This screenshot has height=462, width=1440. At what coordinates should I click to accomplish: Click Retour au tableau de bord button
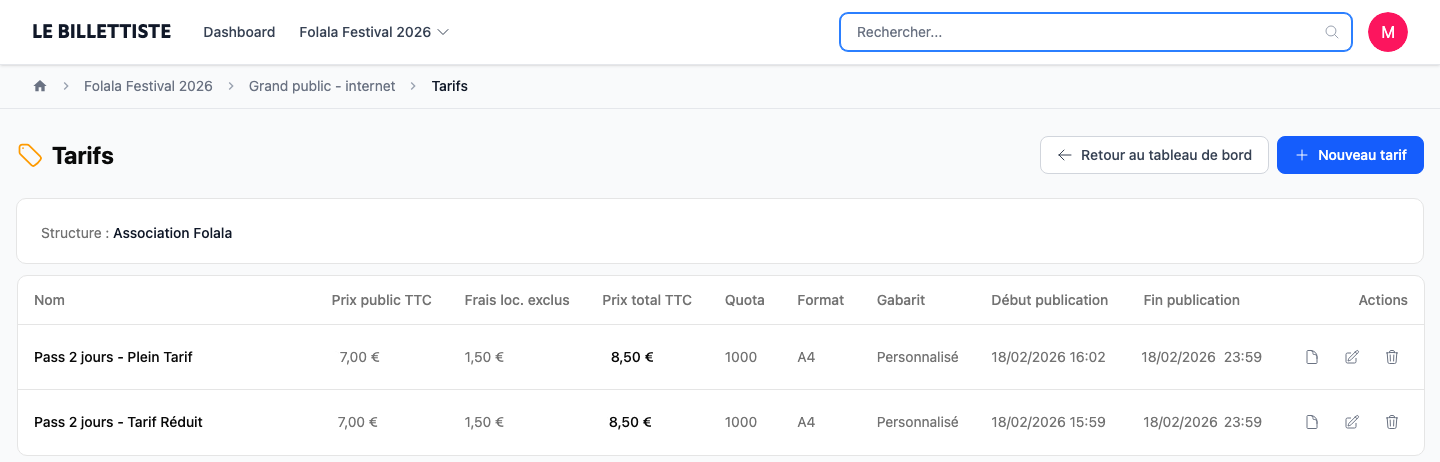1154,155
